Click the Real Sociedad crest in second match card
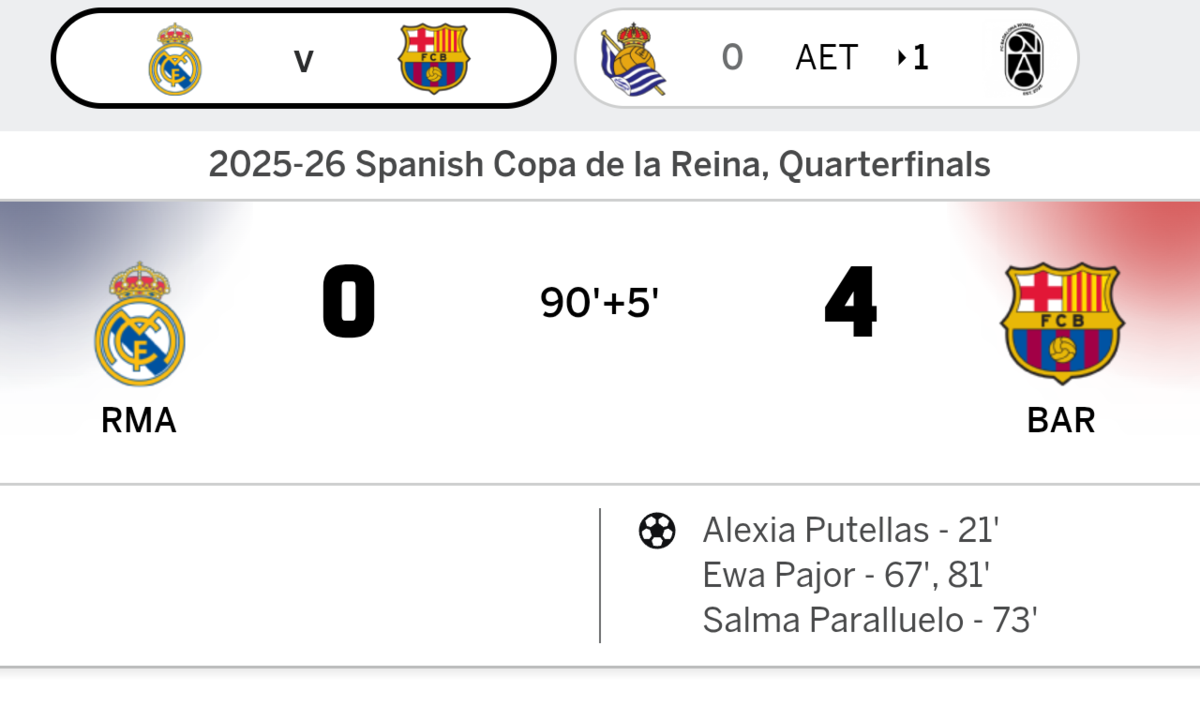The height and width of the screenshot is (706, 1200). (x=632, y=59)
